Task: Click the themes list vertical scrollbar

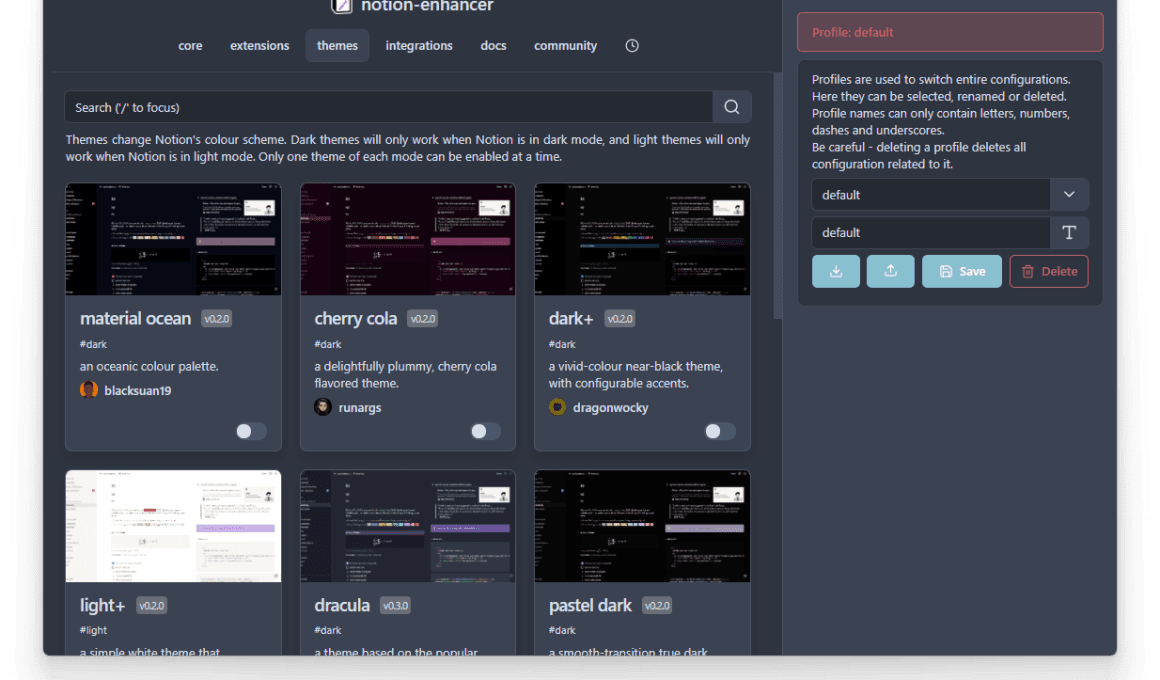Action: 778,196
